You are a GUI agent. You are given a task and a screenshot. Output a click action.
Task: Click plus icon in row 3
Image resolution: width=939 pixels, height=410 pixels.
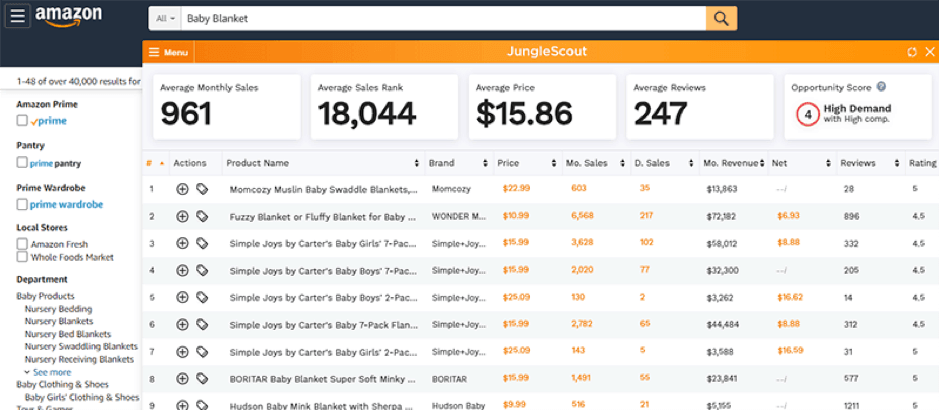click(182, 244)
